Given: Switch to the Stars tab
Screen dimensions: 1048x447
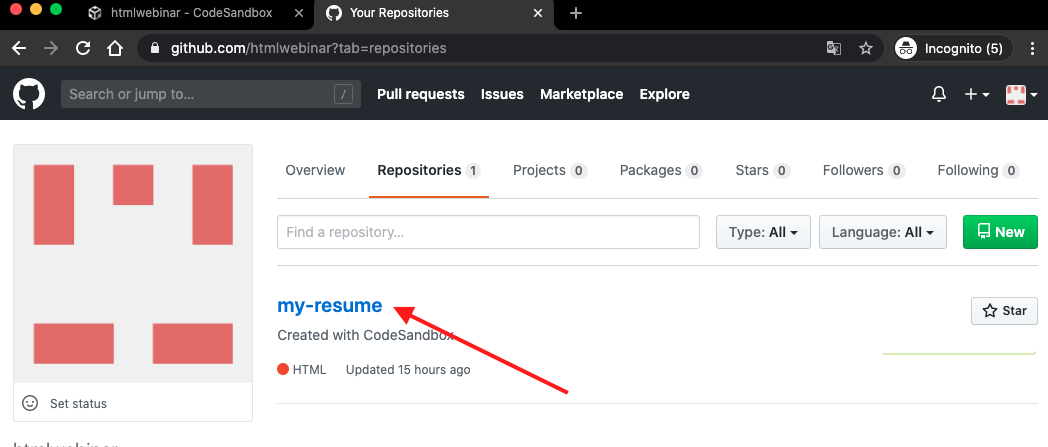Looking at the screenshot, I should point(761,171).
